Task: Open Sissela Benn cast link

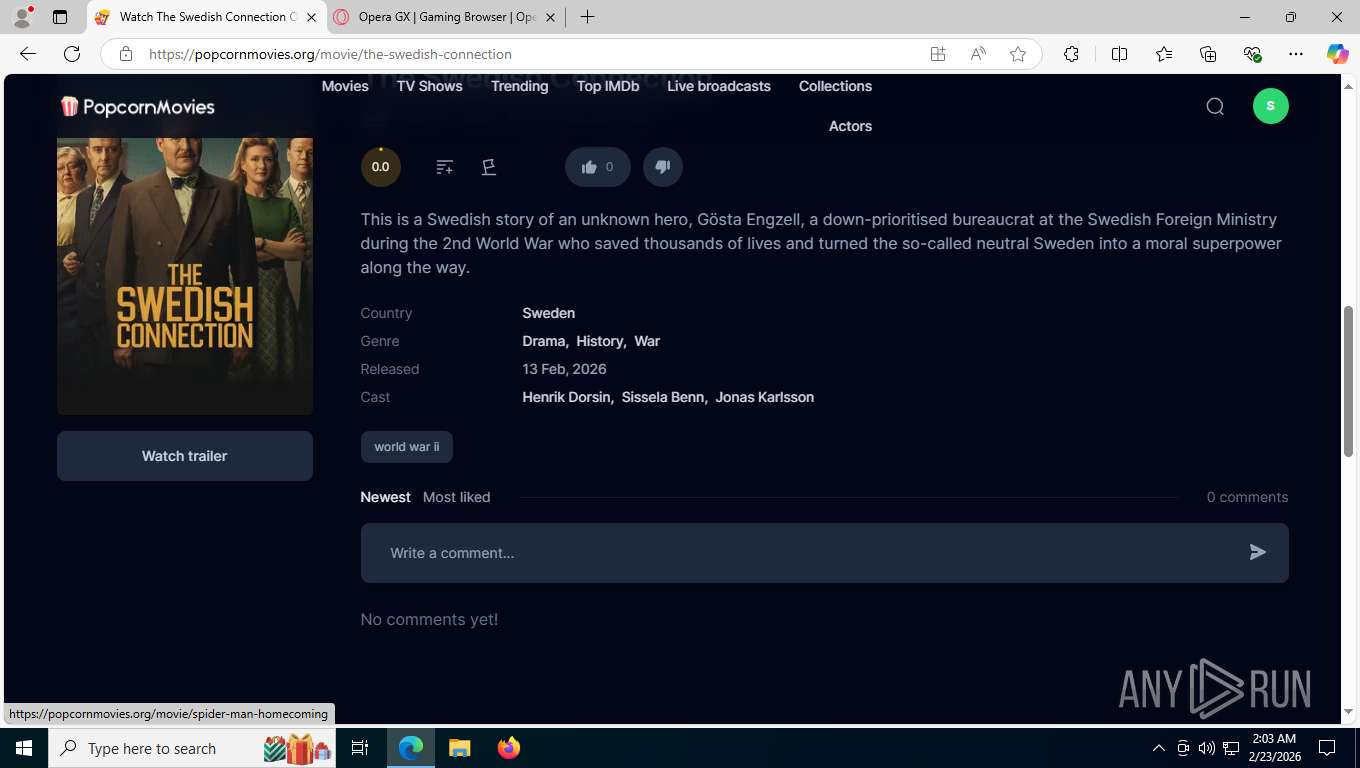Action: tap(663, 397)
